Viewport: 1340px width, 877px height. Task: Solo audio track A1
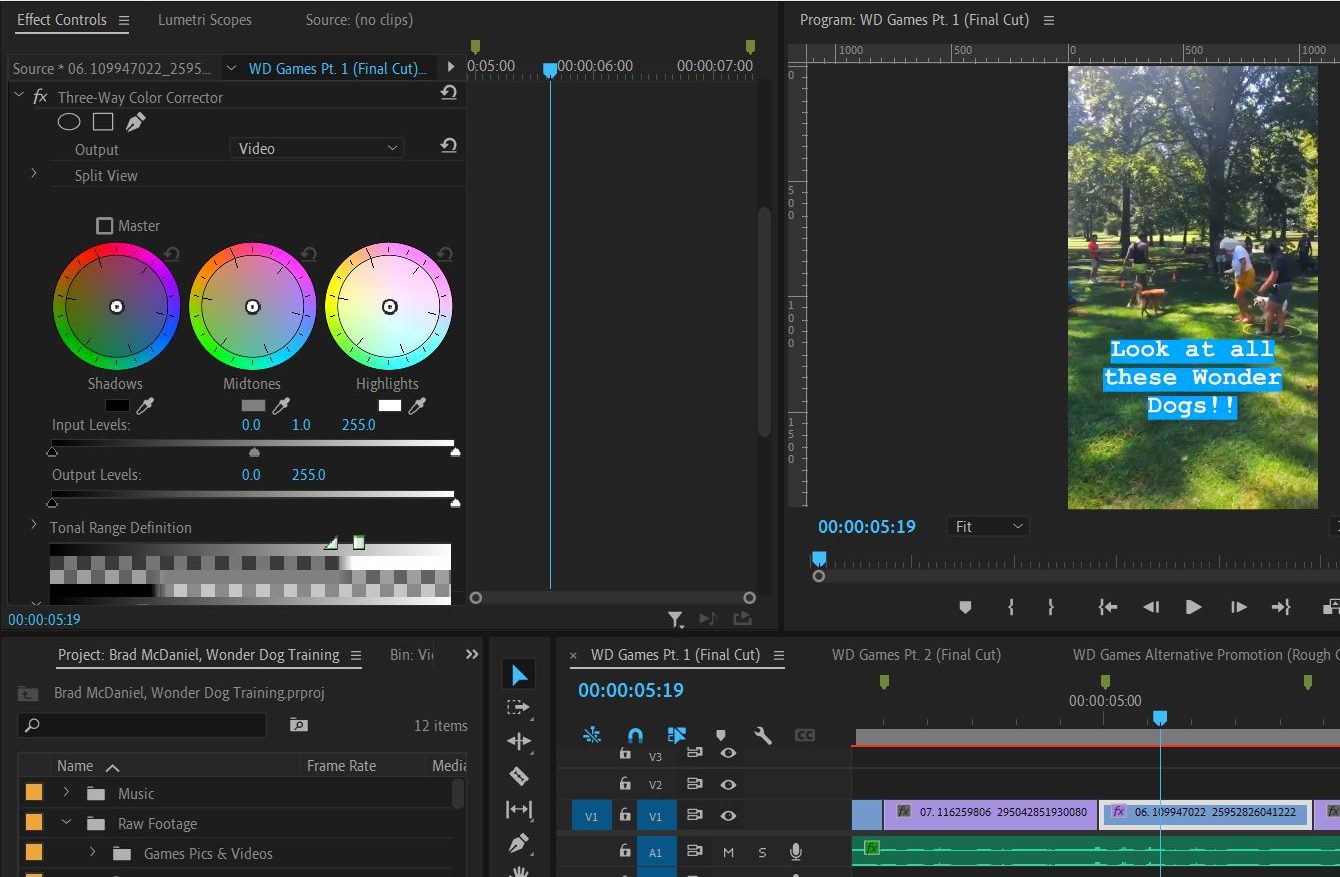[762, 852]
